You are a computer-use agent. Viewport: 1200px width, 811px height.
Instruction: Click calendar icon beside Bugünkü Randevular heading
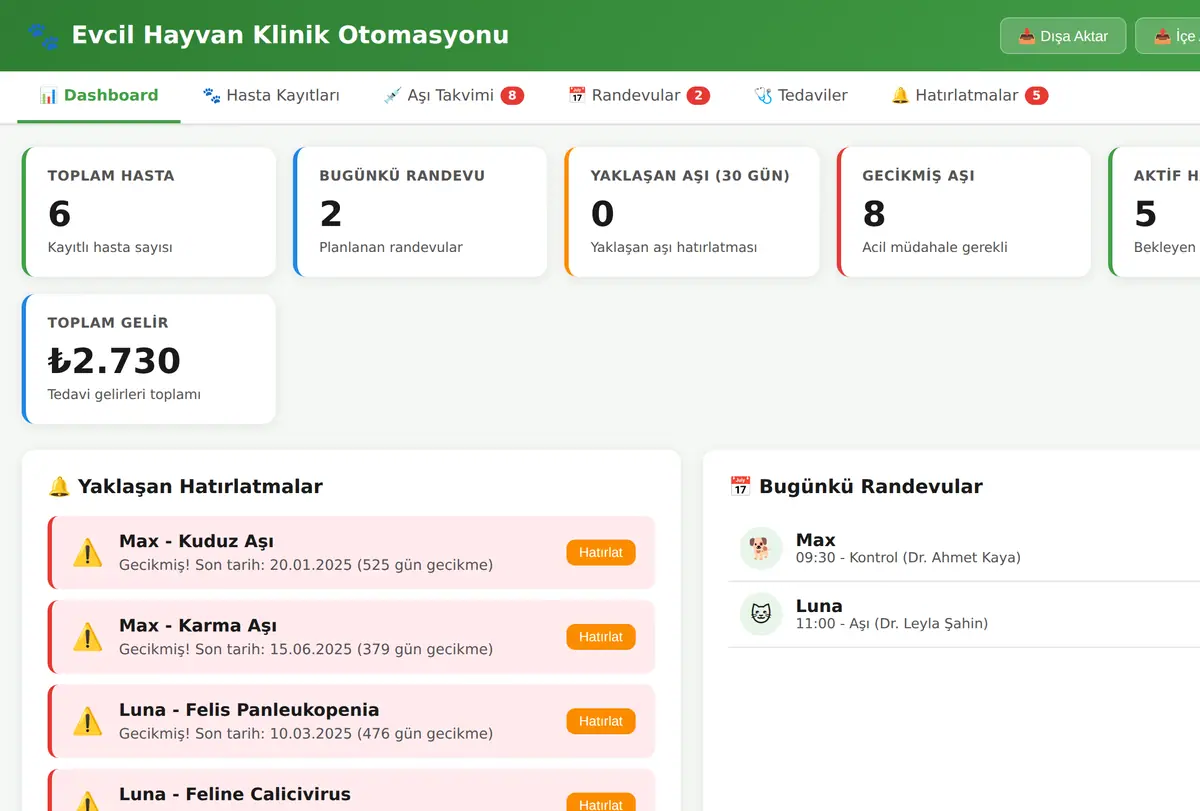pyautogui.click(x=740, y=487)
